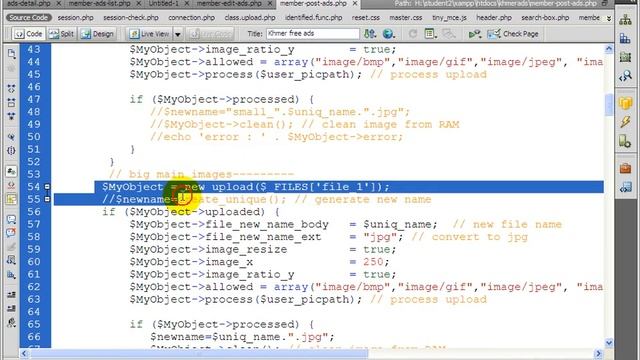Open the CSS Styles panel icon in right dock

(625, 39)
